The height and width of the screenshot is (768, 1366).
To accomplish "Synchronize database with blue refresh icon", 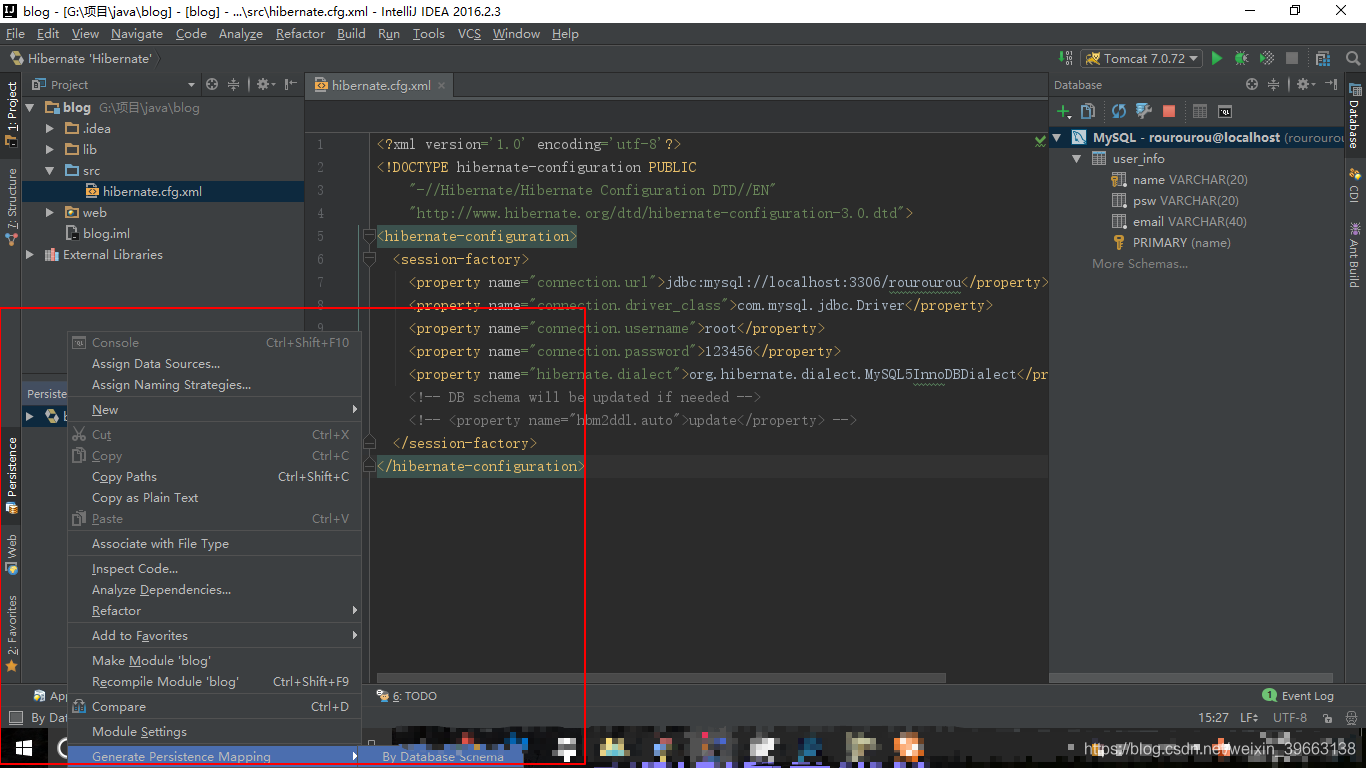I will point(1119,112).
